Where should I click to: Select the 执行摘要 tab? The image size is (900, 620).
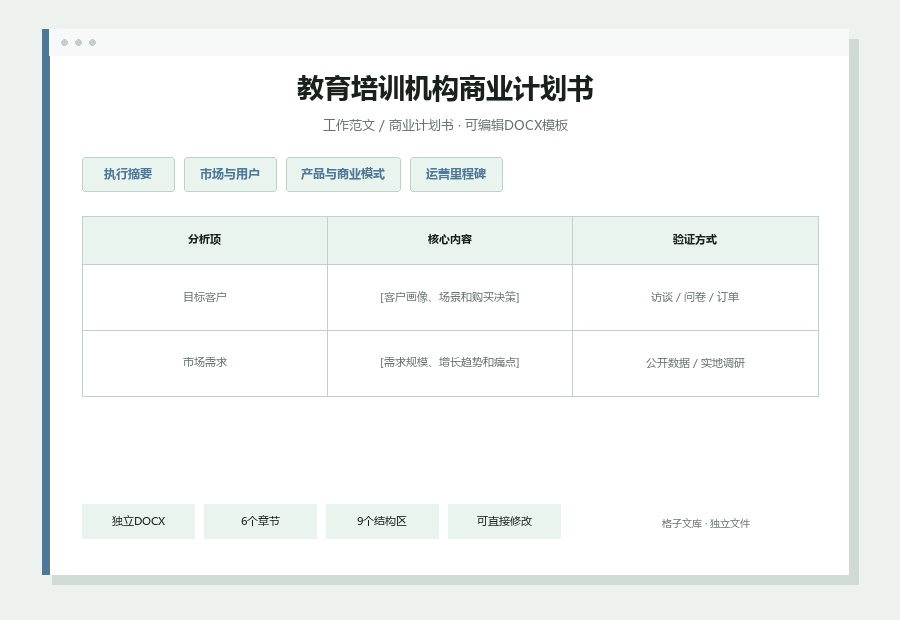coord(128,175)
